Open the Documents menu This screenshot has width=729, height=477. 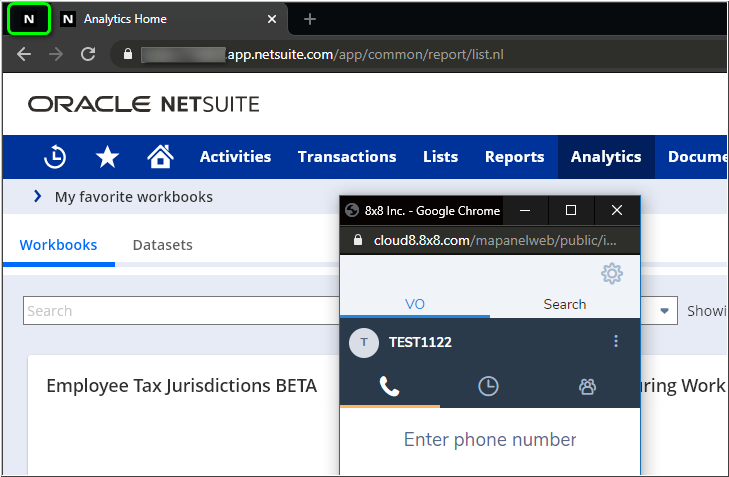(697, 157)
